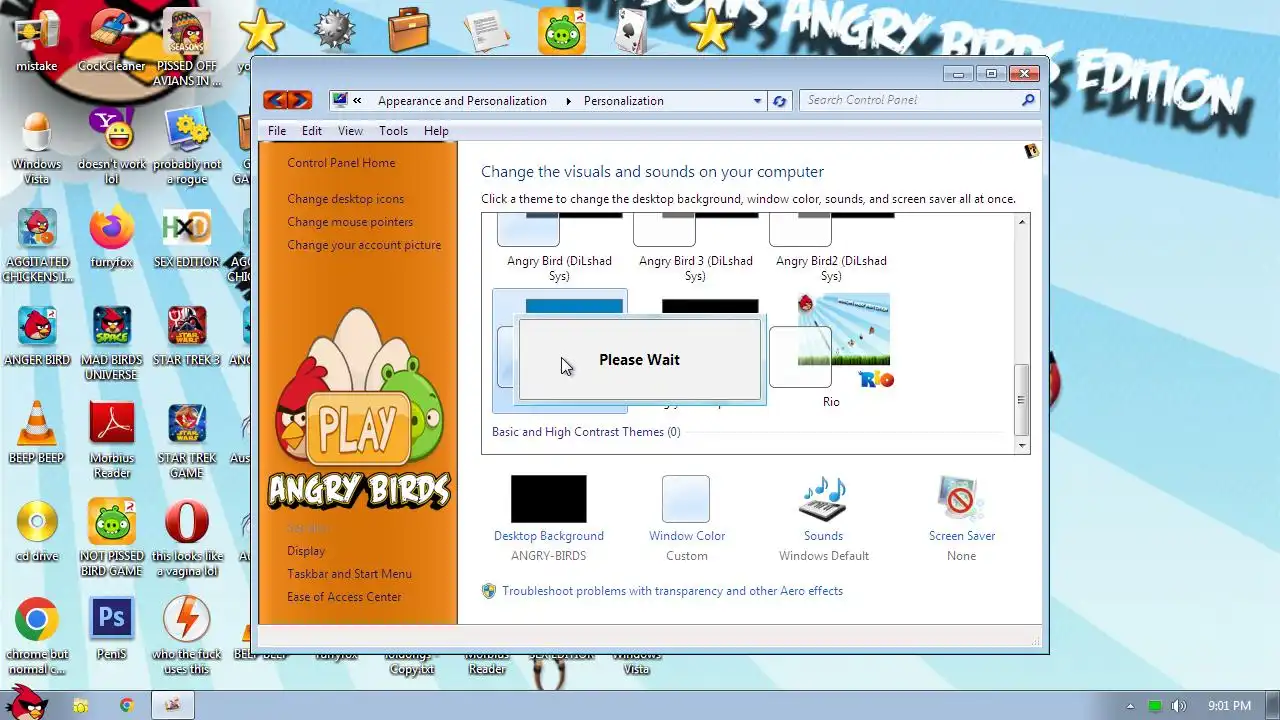Expand the arrow between Appearance and Personalization
This screenshot has height=720, width=1280.
(569, 101)
